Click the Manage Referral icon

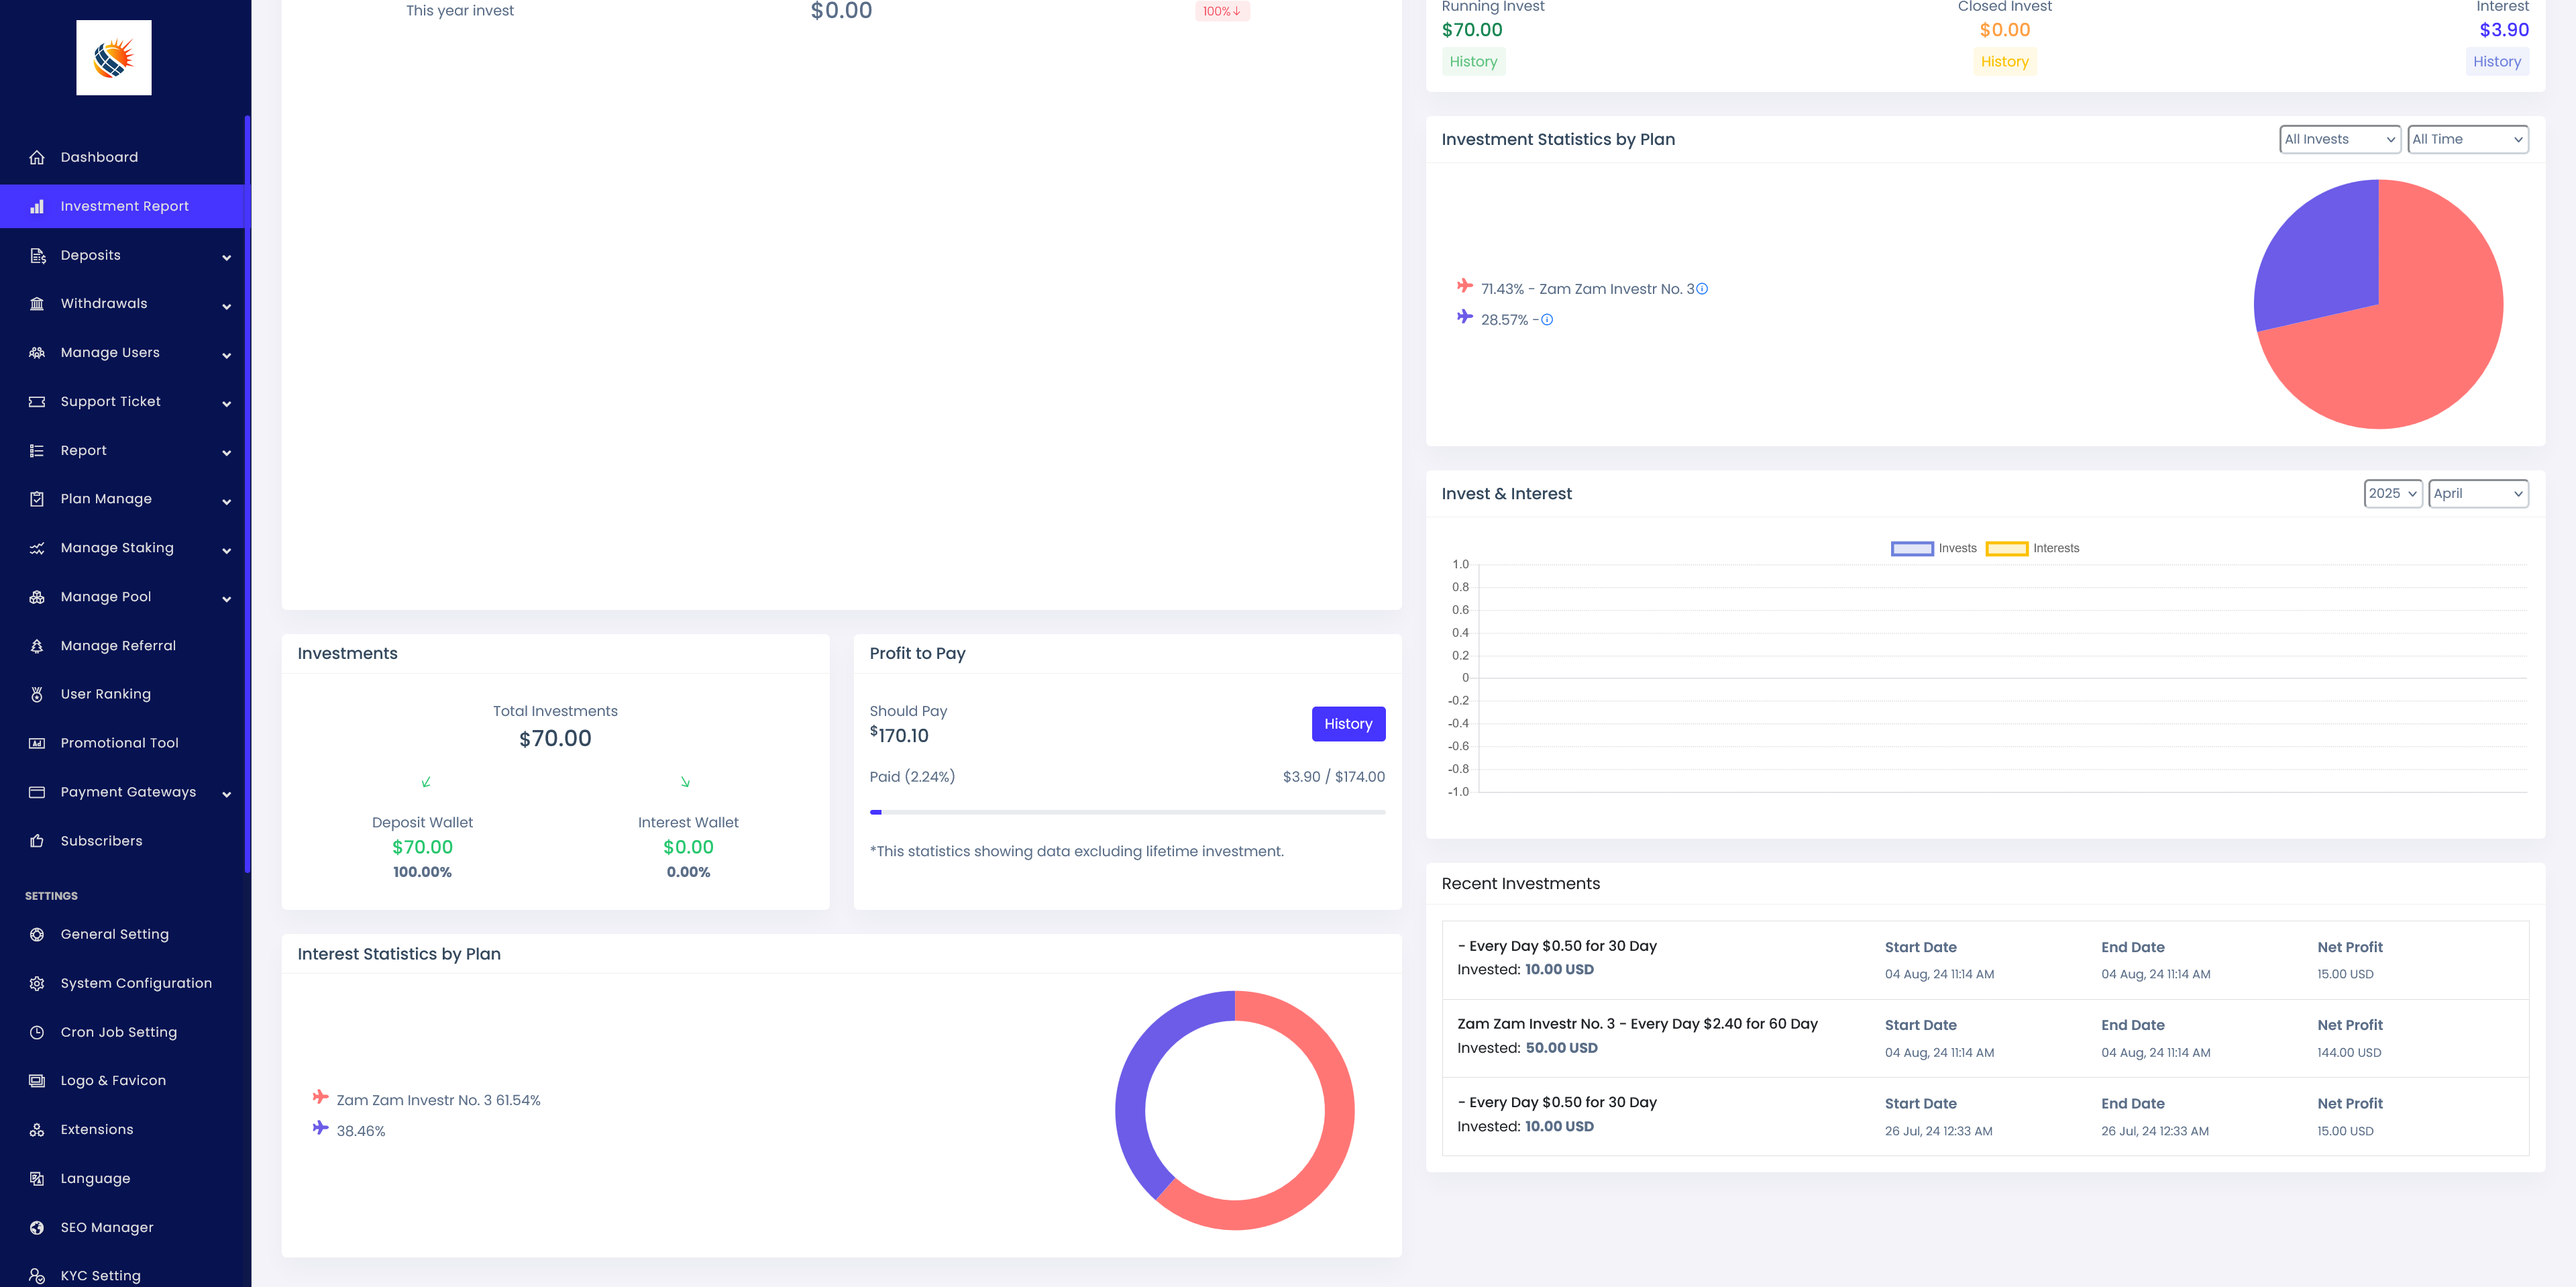click(x=37, y=646)
